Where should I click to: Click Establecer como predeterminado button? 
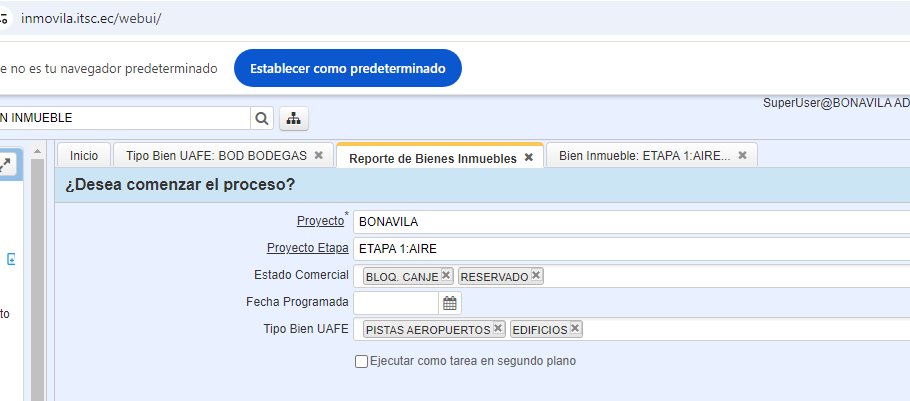[348, 68]
